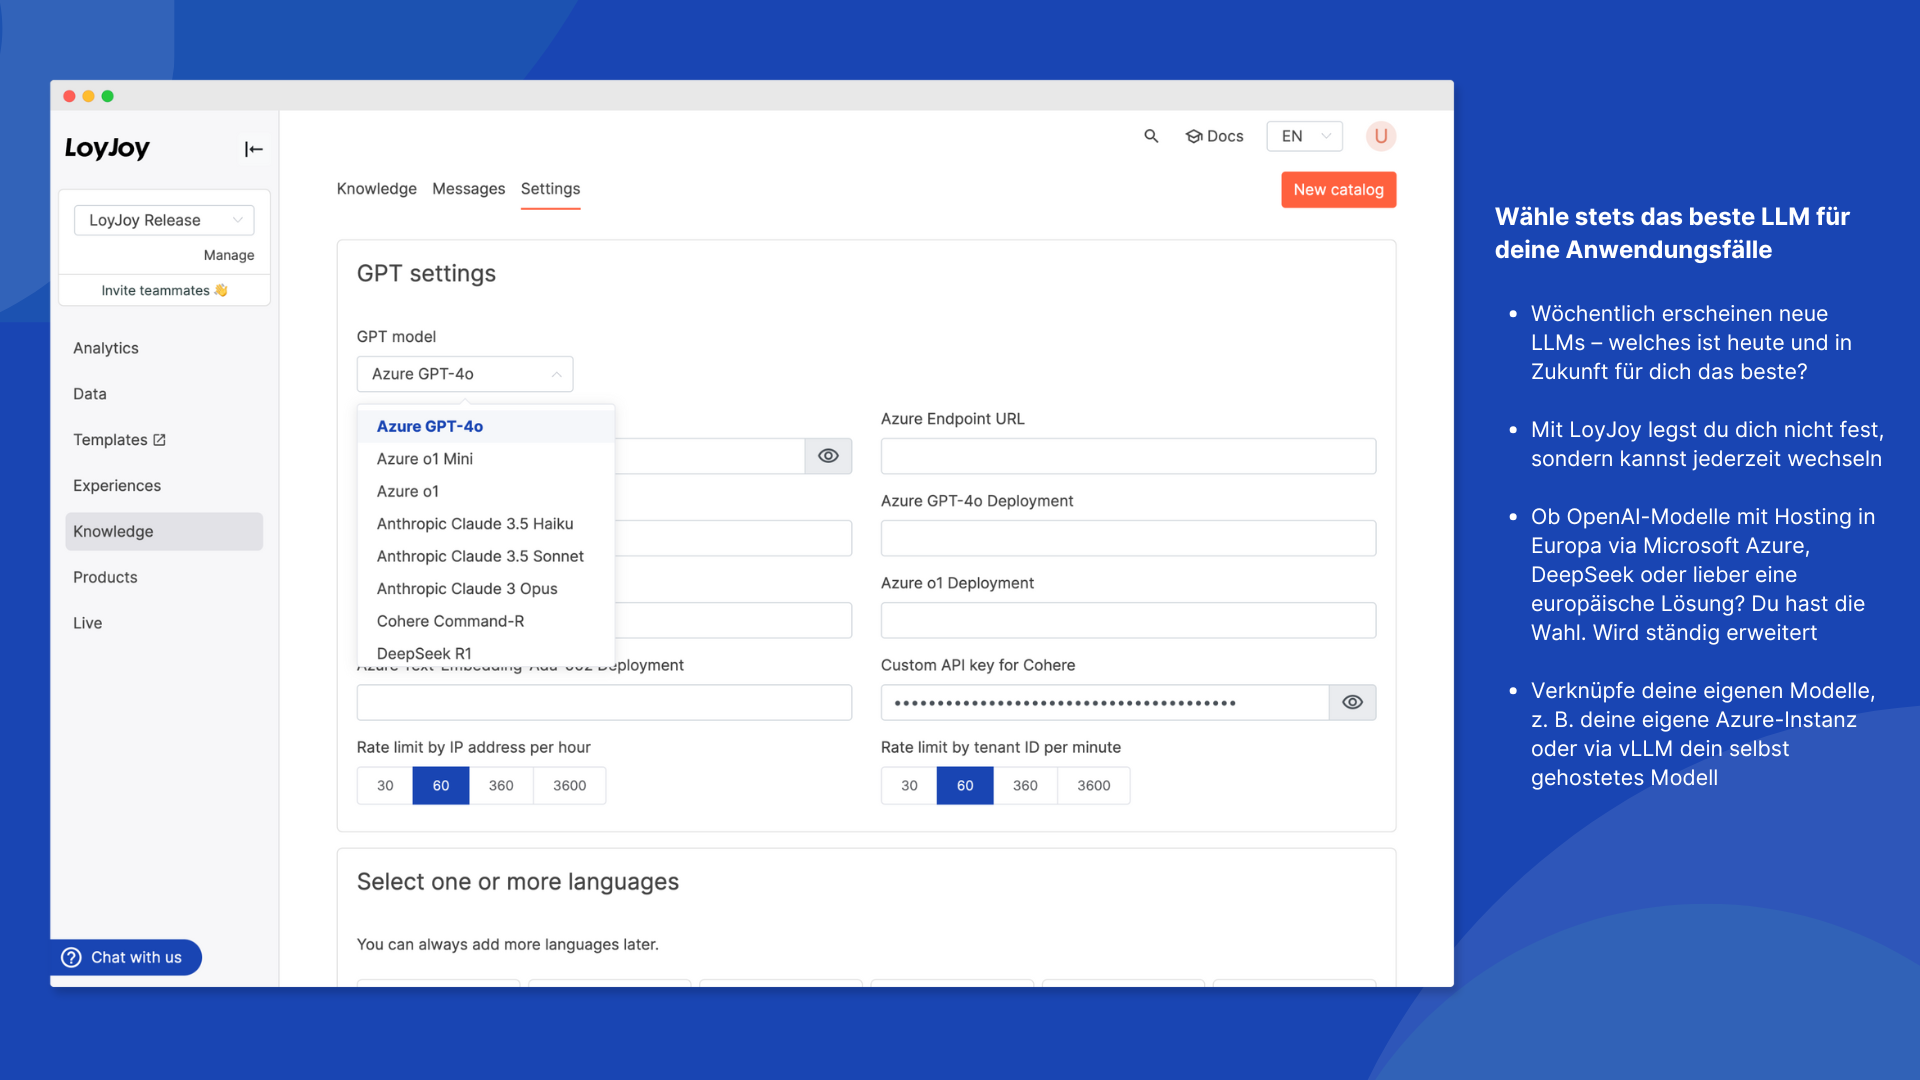Switch to the Messages tab
Image resolution: width=1920 pixels, height=1080 pixels.
468,189
